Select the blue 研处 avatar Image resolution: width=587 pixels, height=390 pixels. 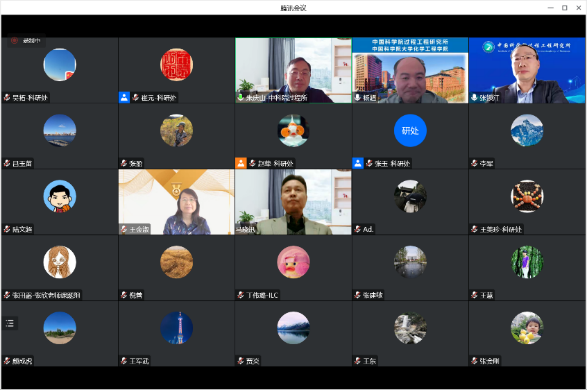410,131
